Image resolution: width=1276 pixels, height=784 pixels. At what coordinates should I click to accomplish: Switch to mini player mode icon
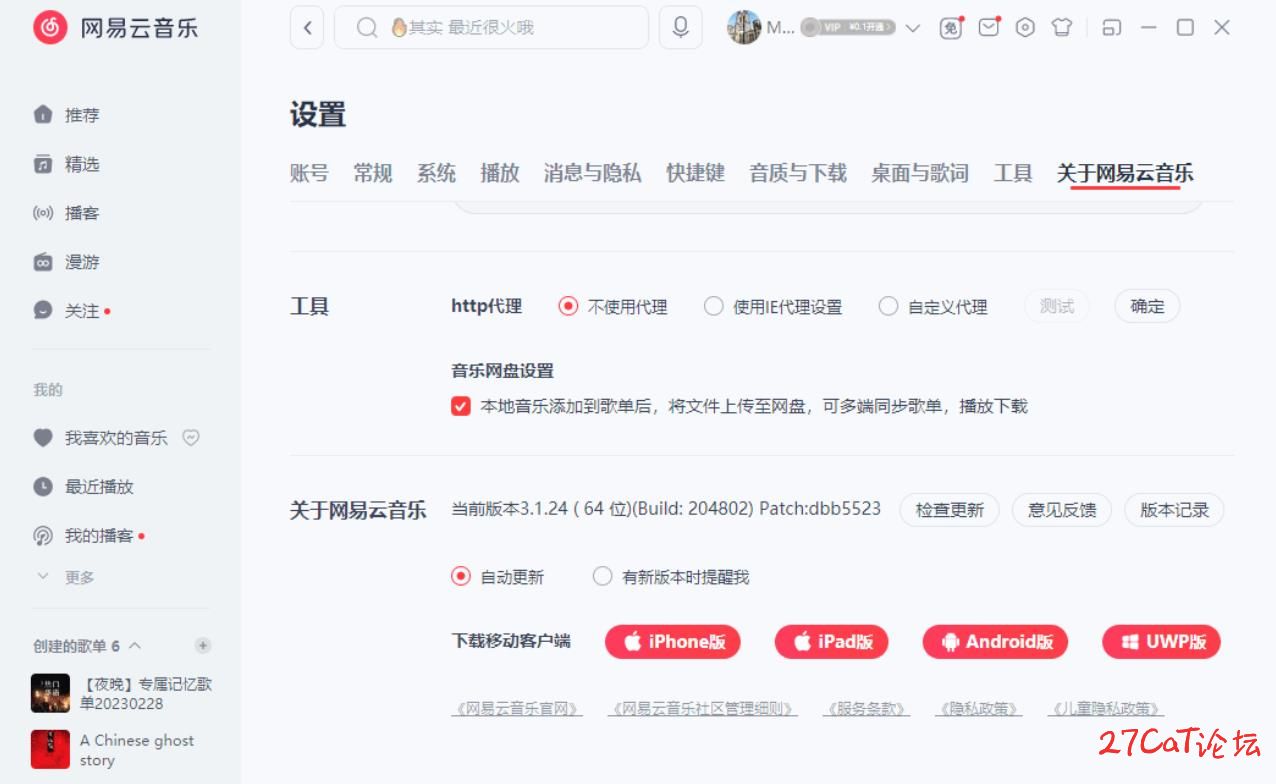click(x=1111, y=28)
